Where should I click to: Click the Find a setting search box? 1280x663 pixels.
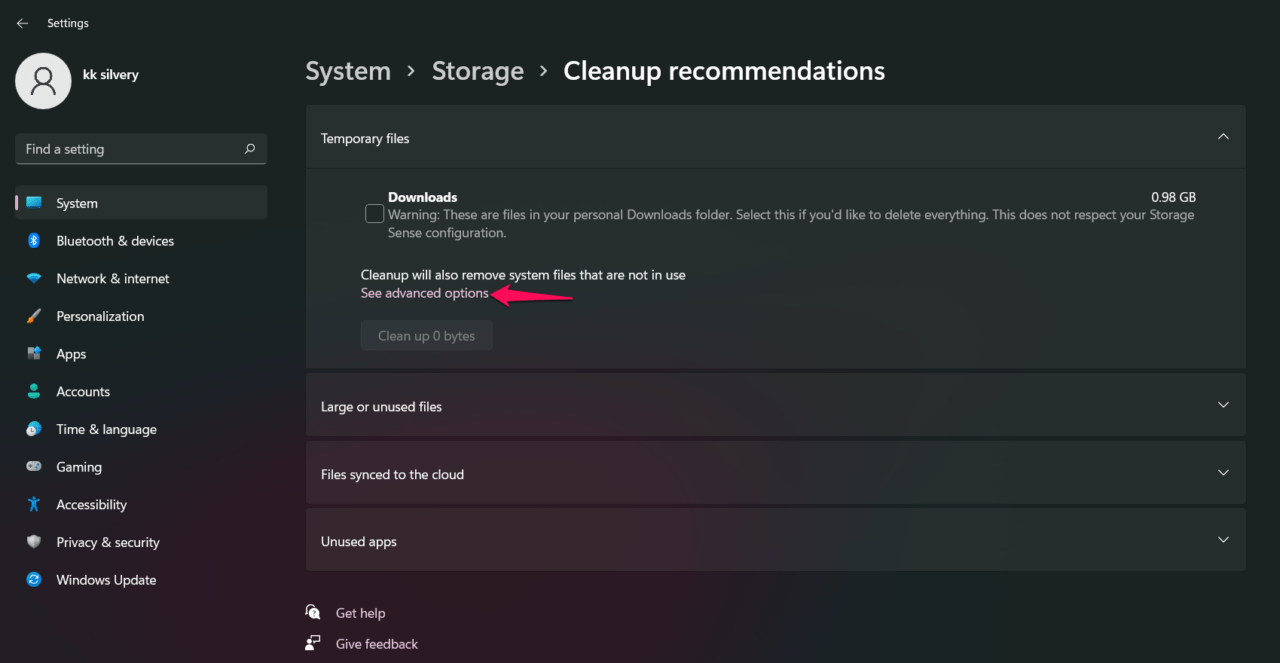pyautogui.click(x=130, y=149)
